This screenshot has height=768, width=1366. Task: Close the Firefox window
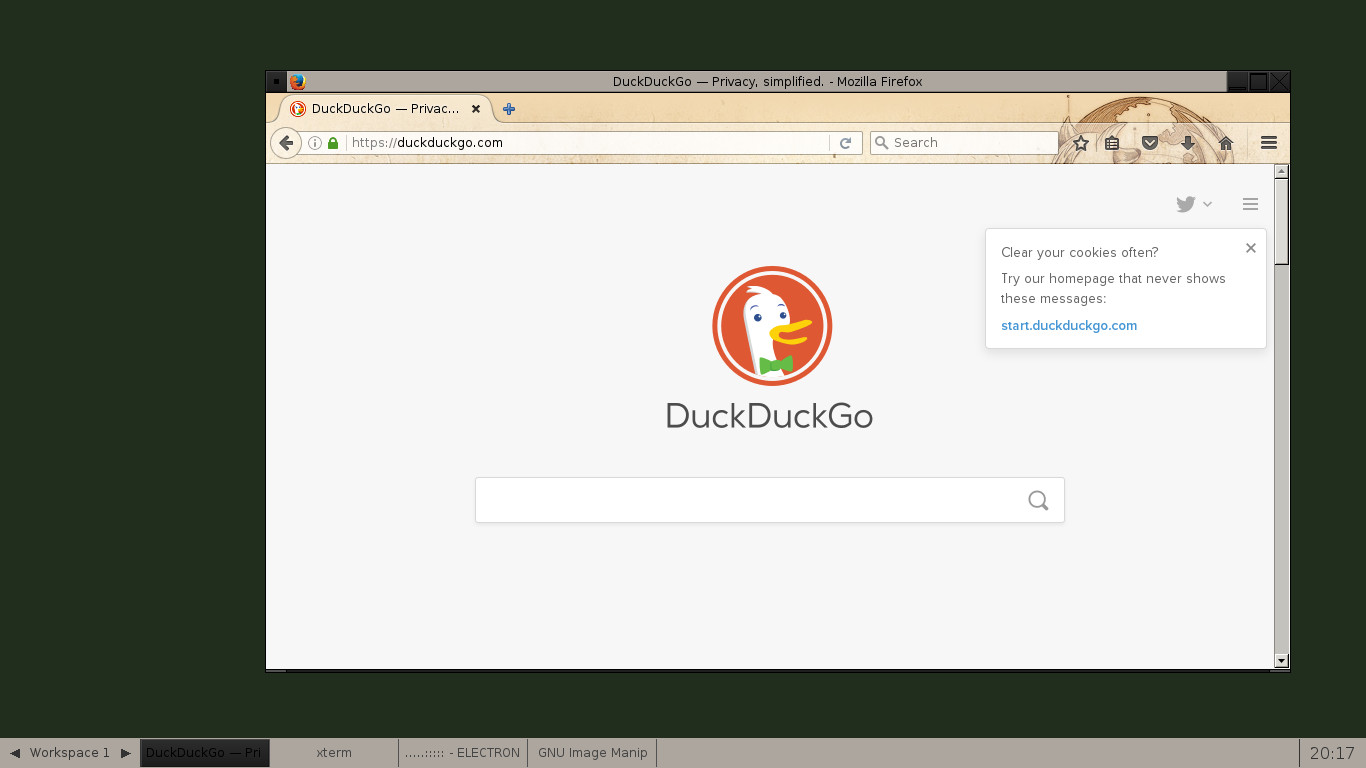pos(1279,82)
